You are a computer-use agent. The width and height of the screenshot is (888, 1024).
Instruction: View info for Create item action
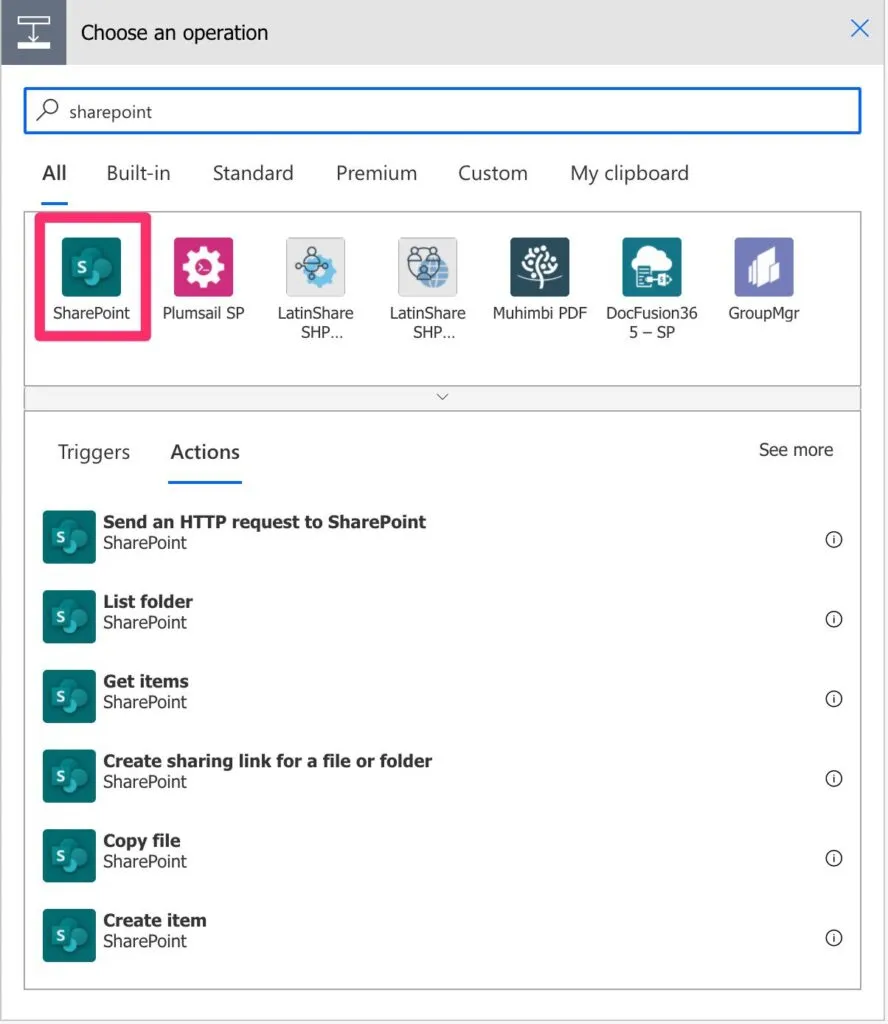833,938
